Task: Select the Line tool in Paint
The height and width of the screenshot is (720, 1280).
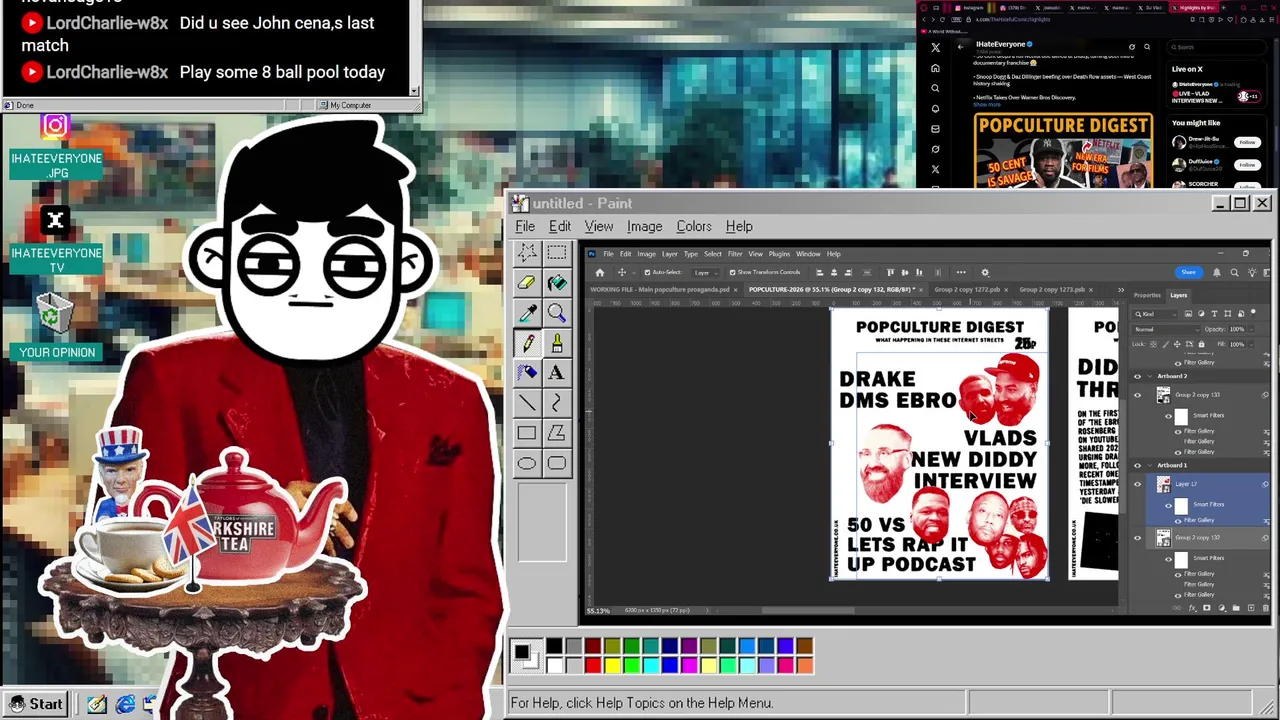Action: click(x=527, y=403)
